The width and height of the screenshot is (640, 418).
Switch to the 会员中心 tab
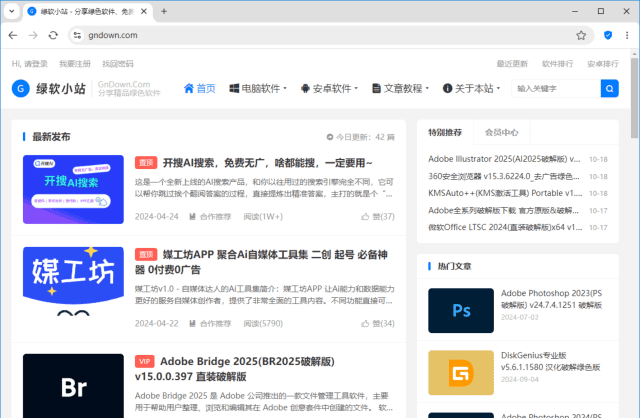[502, 132]
